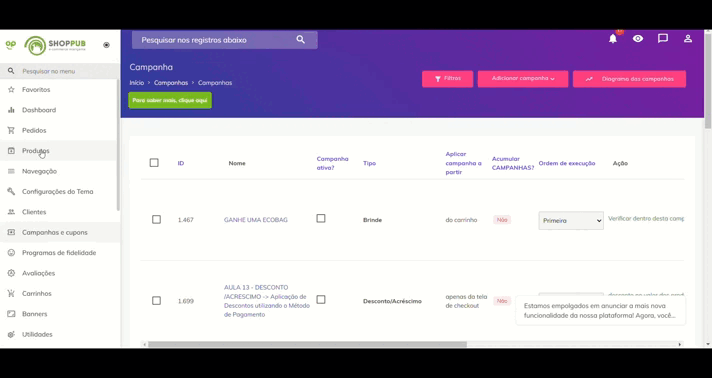This screenshot has width=712, height=378.
Task: Expand the Adicionar campanha dropdown button
Action: 523,79
